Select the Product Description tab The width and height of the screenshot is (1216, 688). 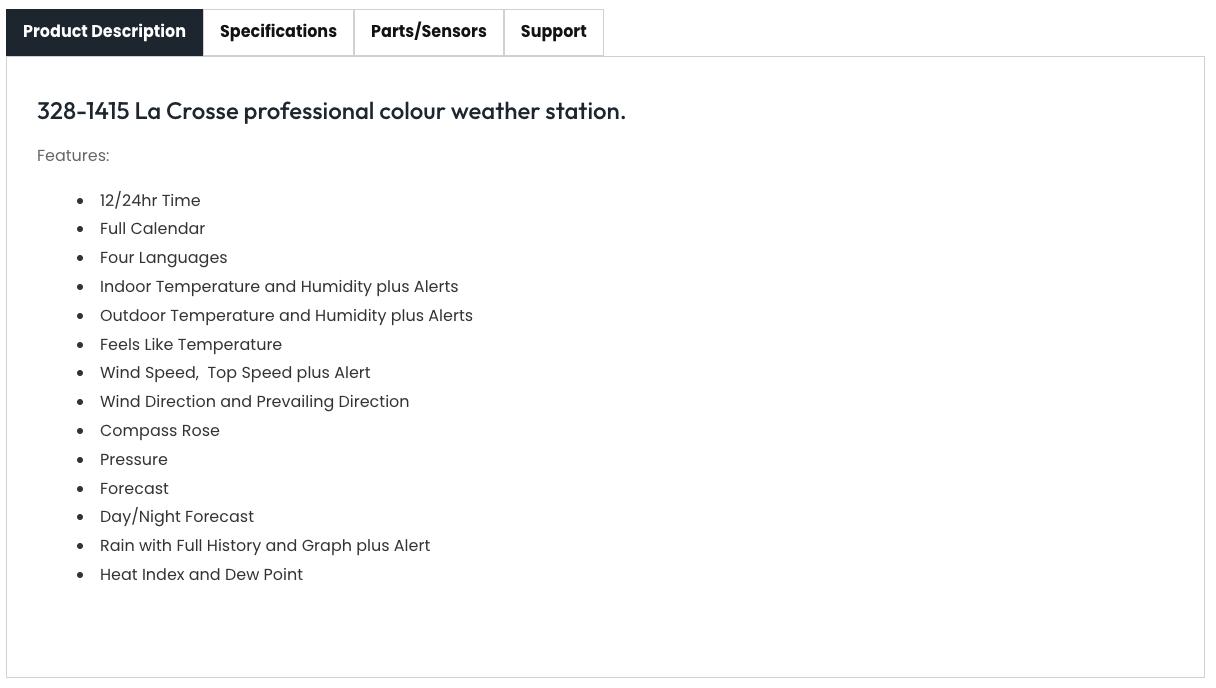tap(104, 32)
